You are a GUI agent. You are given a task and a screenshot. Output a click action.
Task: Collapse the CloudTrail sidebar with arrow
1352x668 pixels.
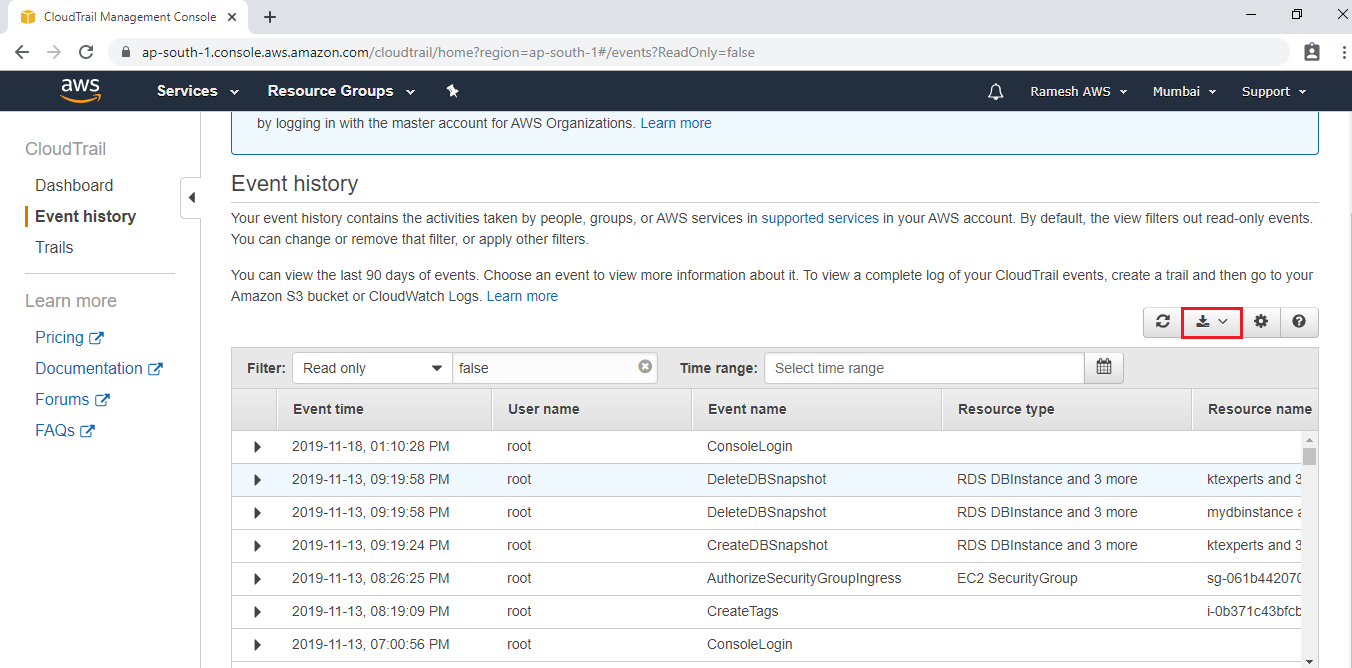coord(191,198)
